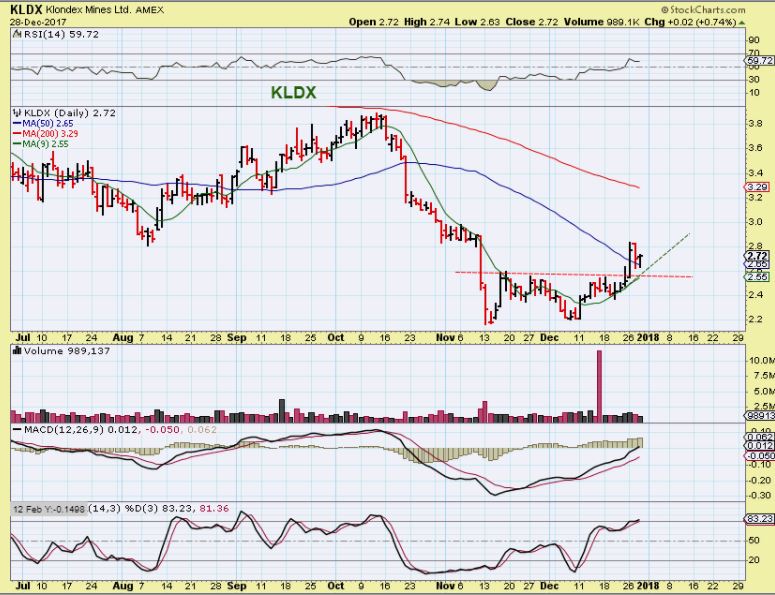Click 'Aug' on the bottom stochastic date axis

click(123, 586)
